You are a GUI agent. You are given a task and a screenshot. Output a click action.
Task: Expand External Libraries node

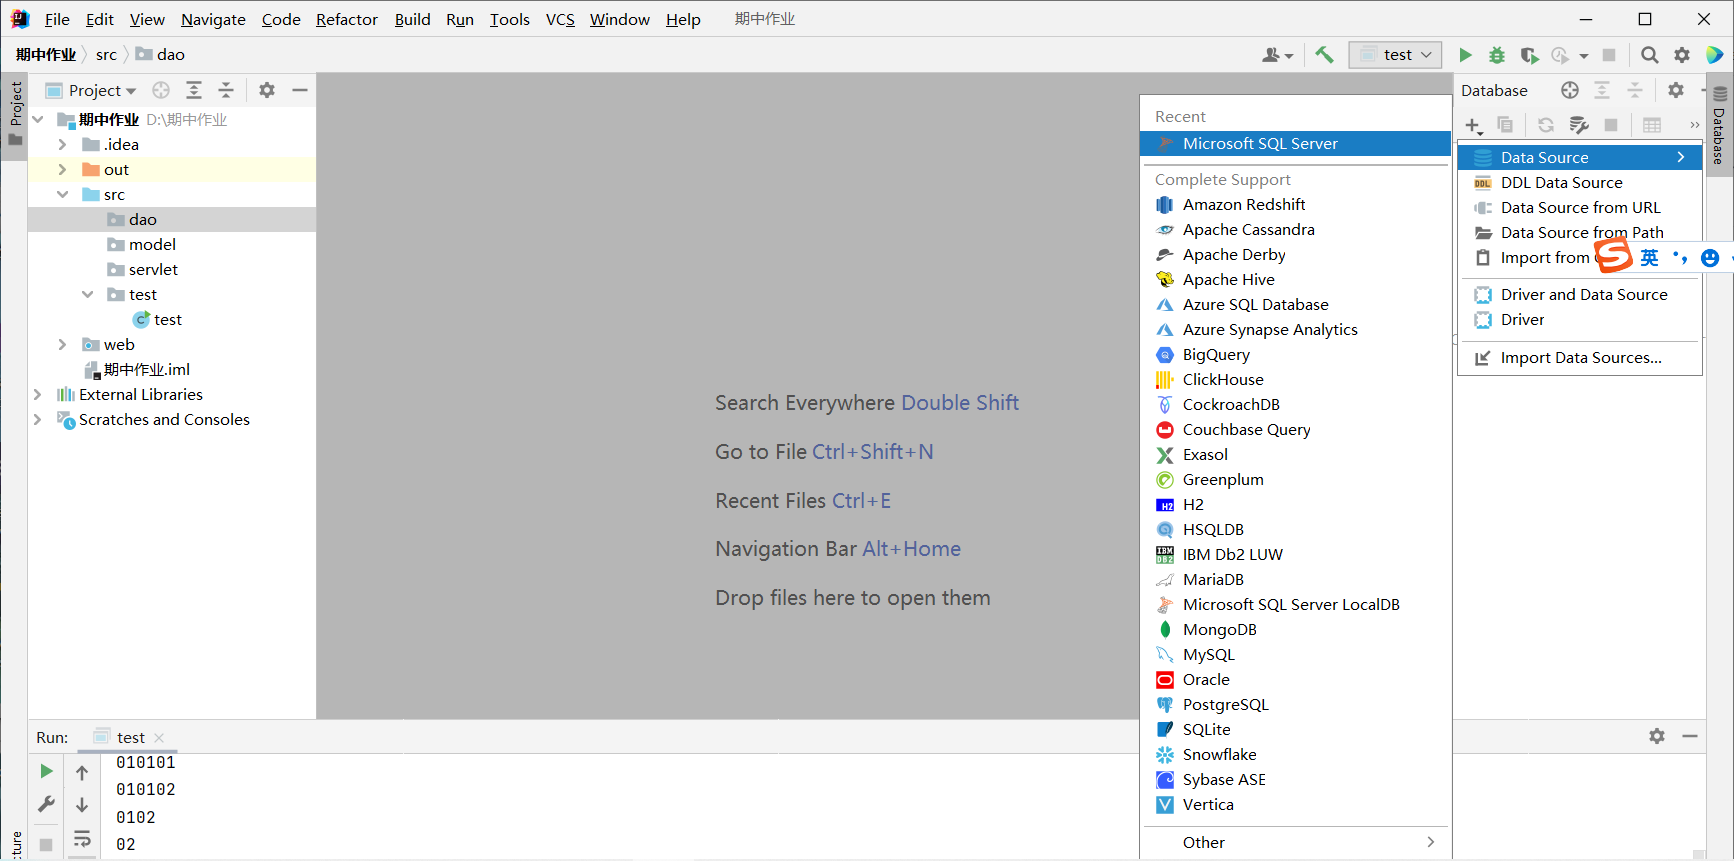coord(37,395)
